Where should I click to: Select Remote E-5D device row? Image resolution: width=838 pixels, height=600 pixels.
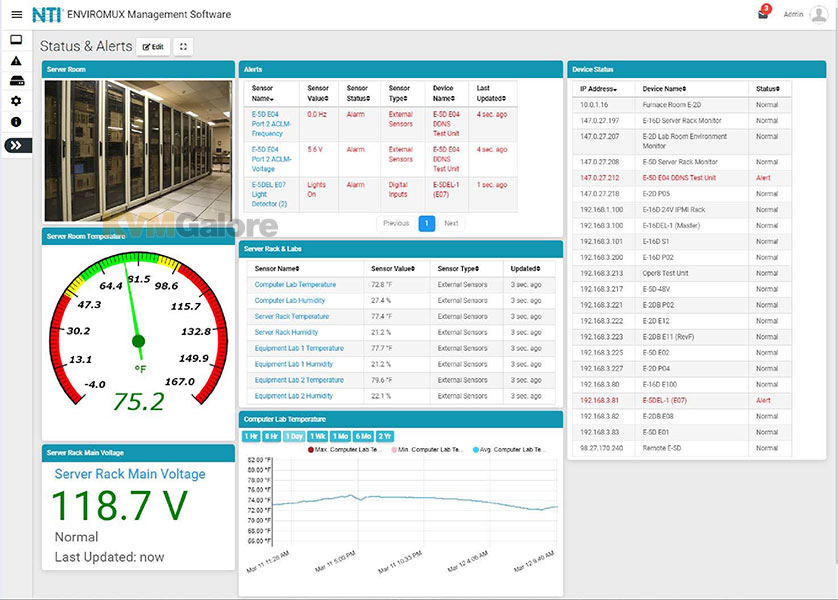pos(681,448)
